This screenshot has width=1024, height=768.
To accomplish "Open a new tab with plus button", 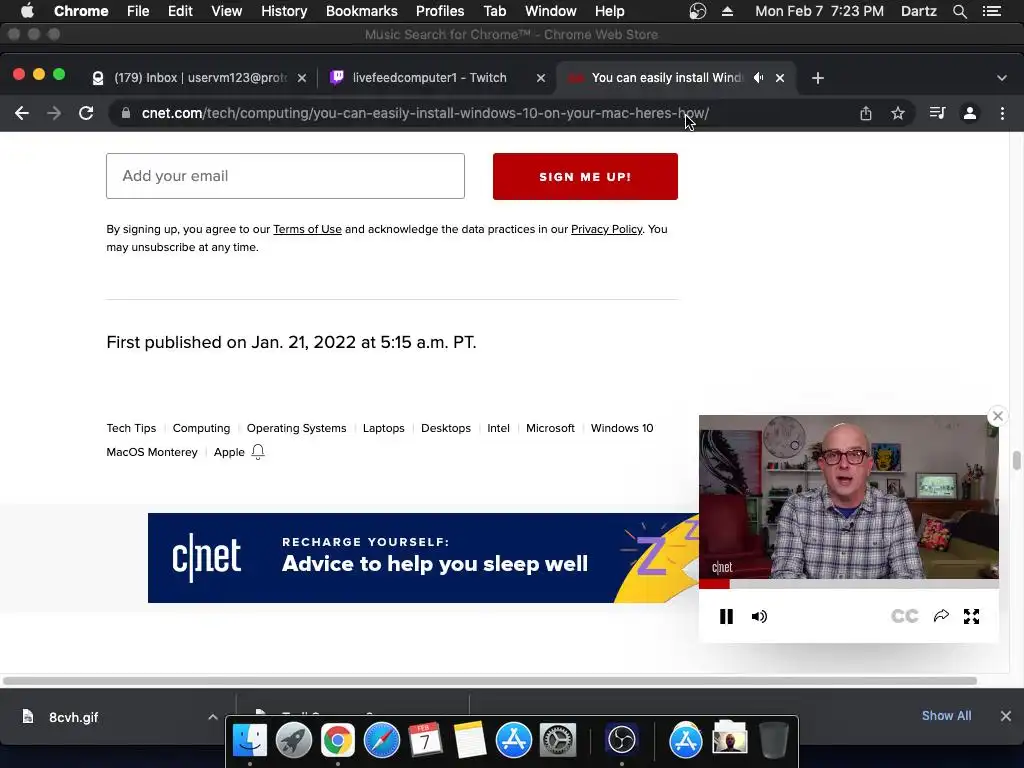I will point(818,78).
